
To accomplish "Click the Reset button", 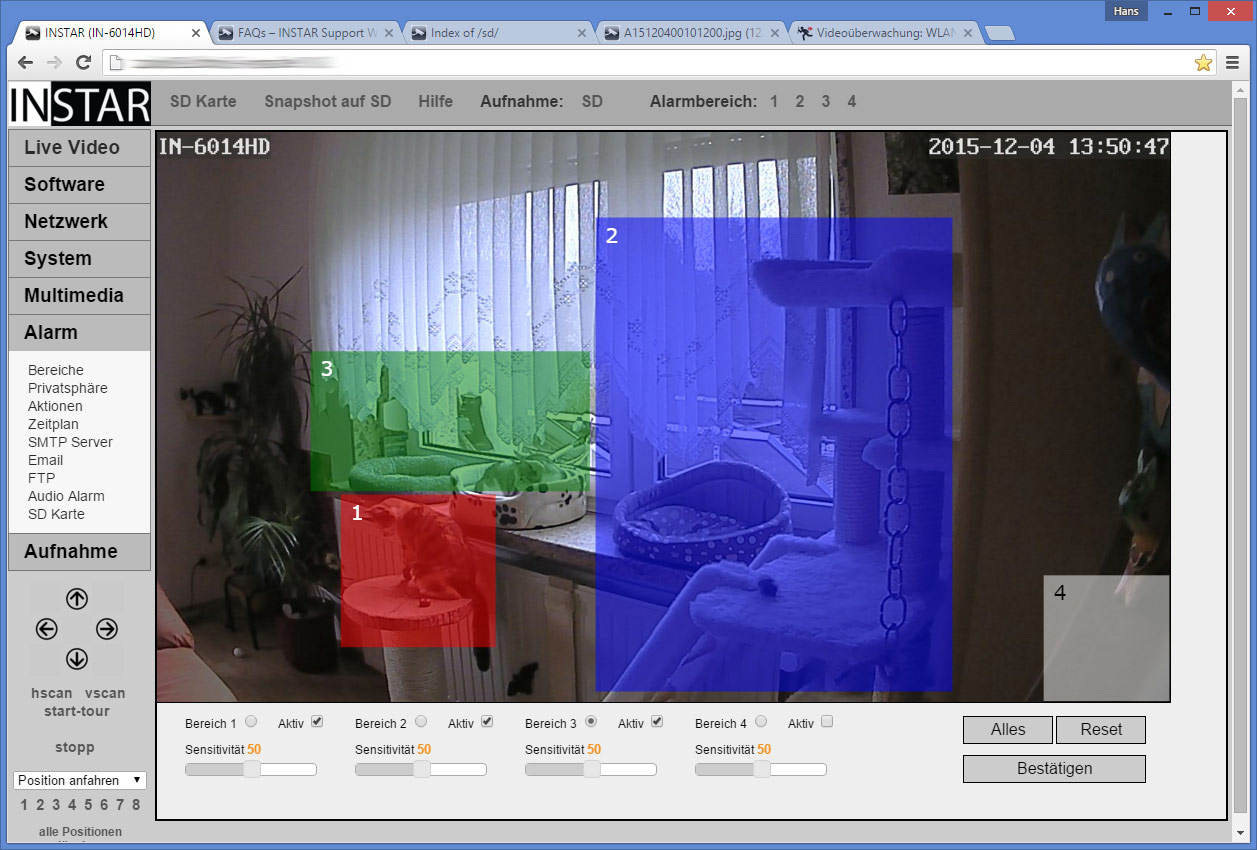I will [x=1100, y=730].
